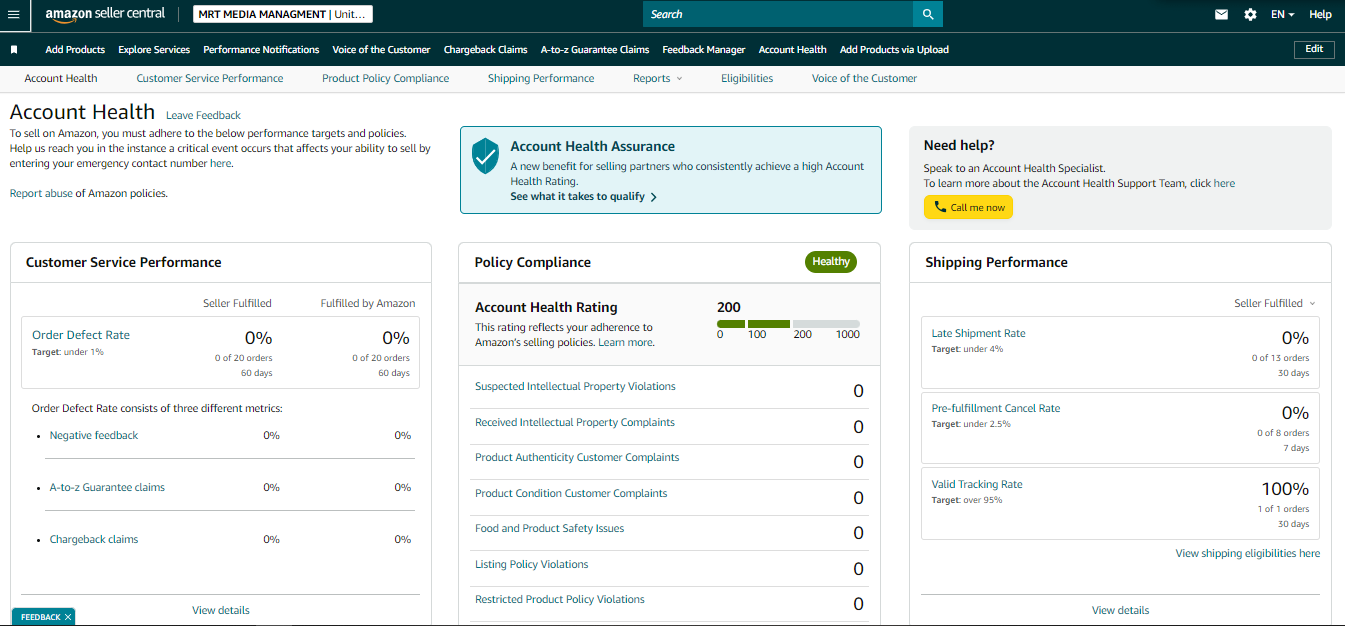
Task: Open the Pre-fulfillment Cancel Rate link
Action: (996, 408)
